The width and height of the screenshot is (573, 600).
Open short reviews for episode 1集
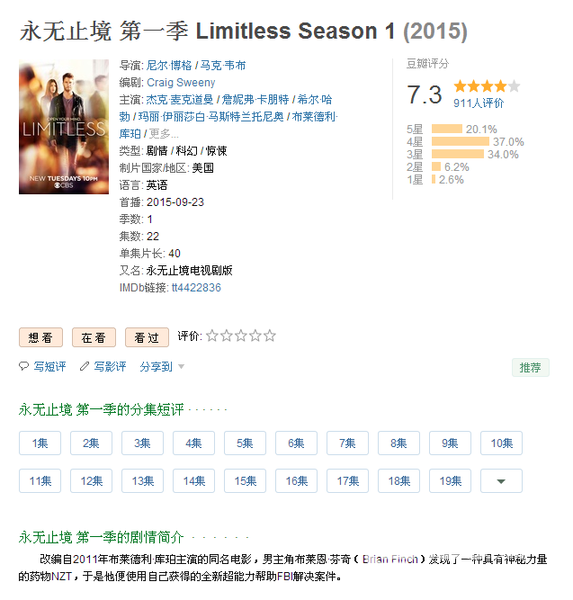(x=40, y=443)
